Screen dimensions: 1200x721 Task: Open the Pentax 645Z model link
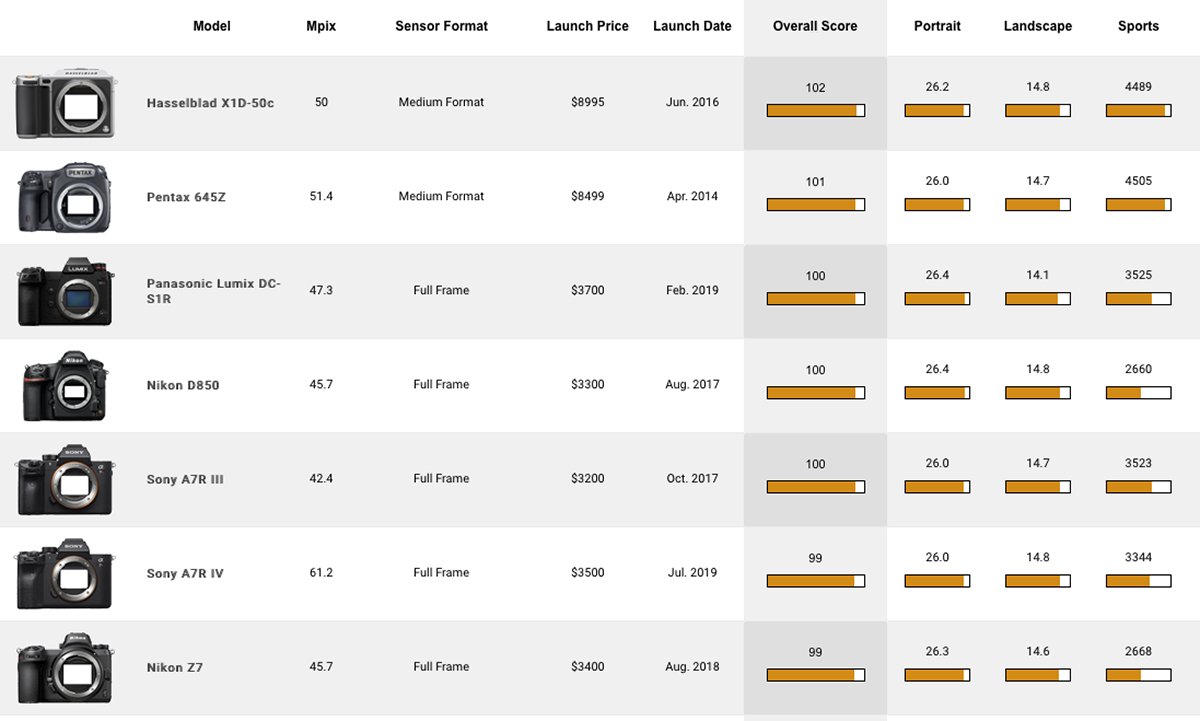(186, 197)
